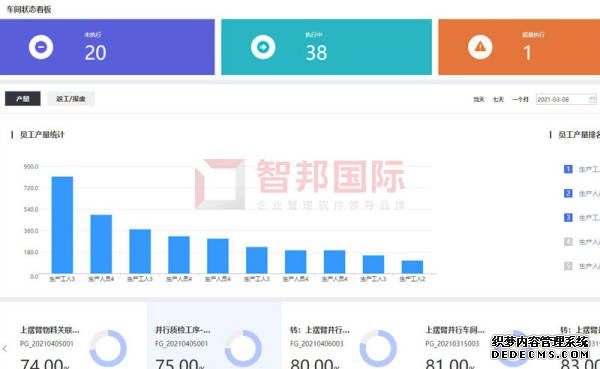Image resolution: width=600 pixels, height=369 pixels.
Task: Select rank 4 badge in ranking list
Action: click(x=568, y=242)
